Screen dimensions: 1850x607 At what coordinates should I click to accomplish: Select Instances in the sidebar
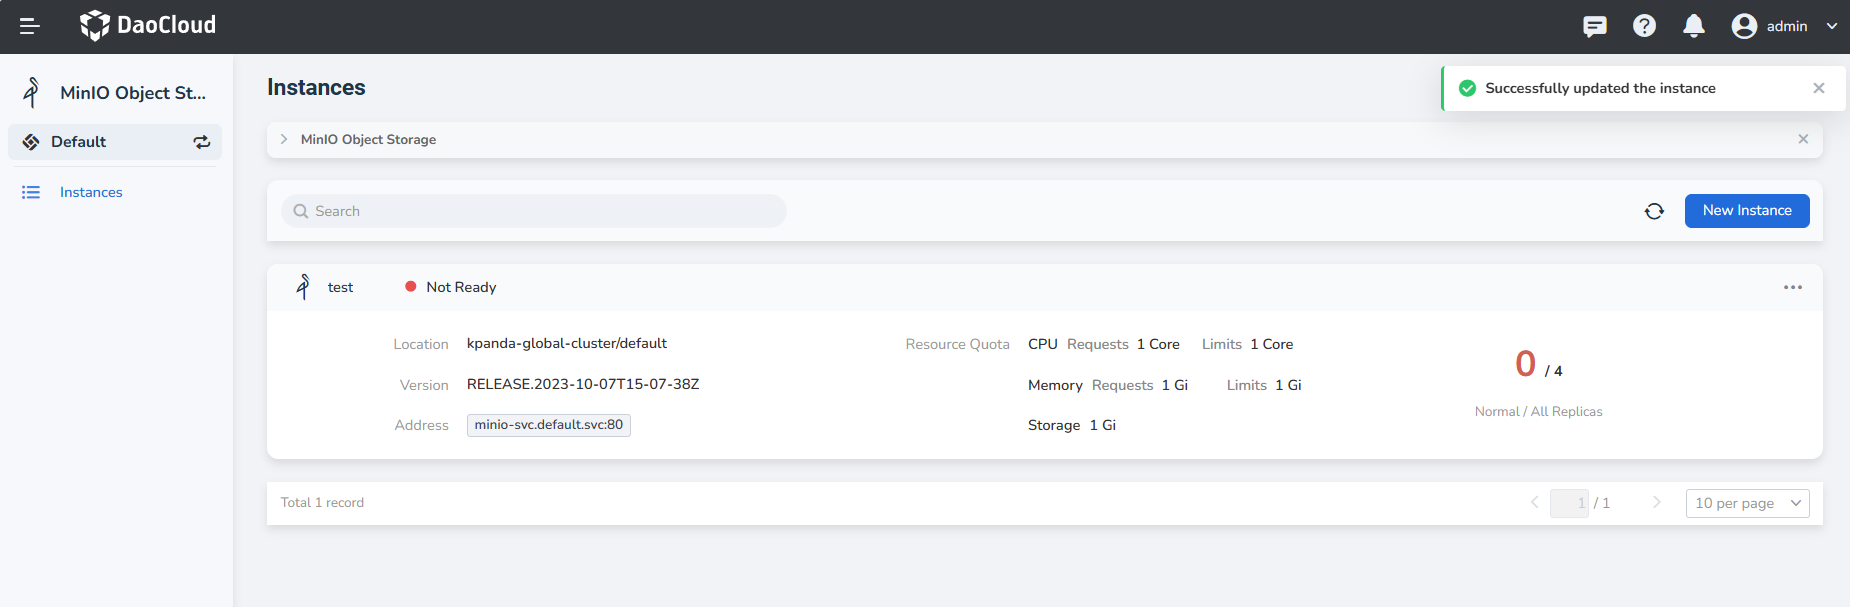click(x=91, y=192)
